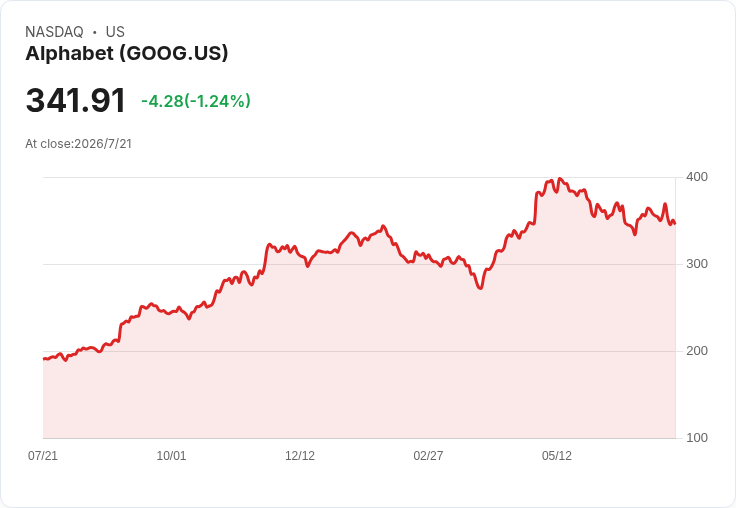
Task: Click the US market label
Action: pos(115,32)
